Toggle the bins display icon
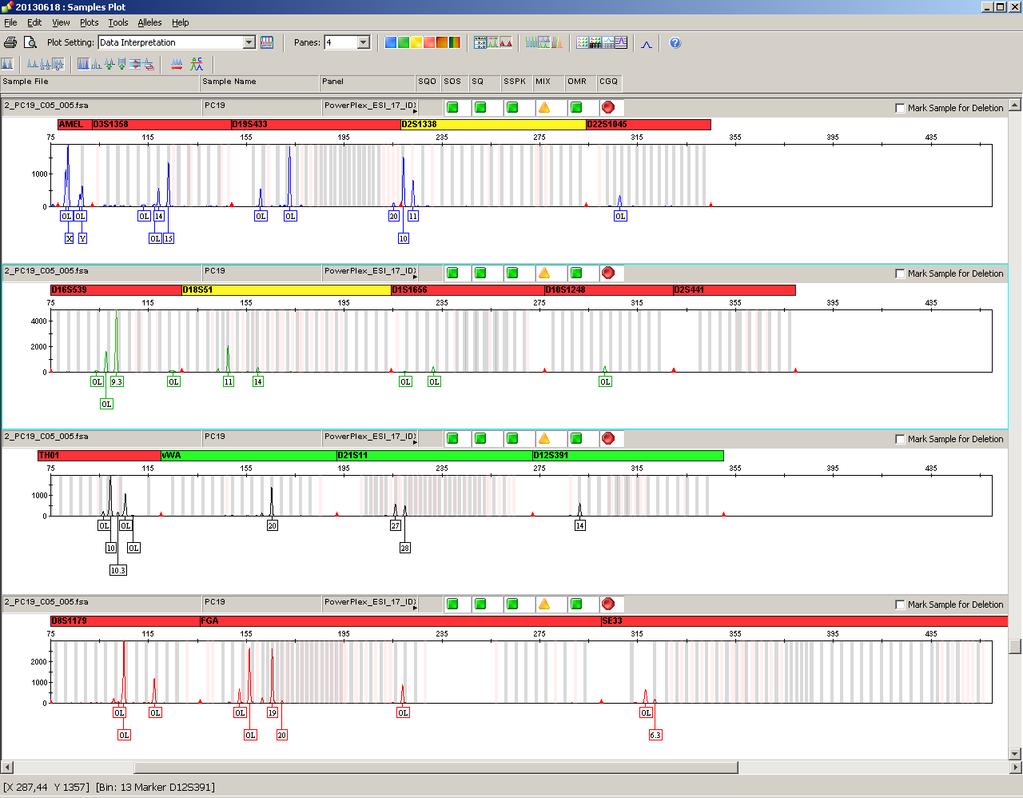This screenshot has height=798, width=1023. click(83, 64)
